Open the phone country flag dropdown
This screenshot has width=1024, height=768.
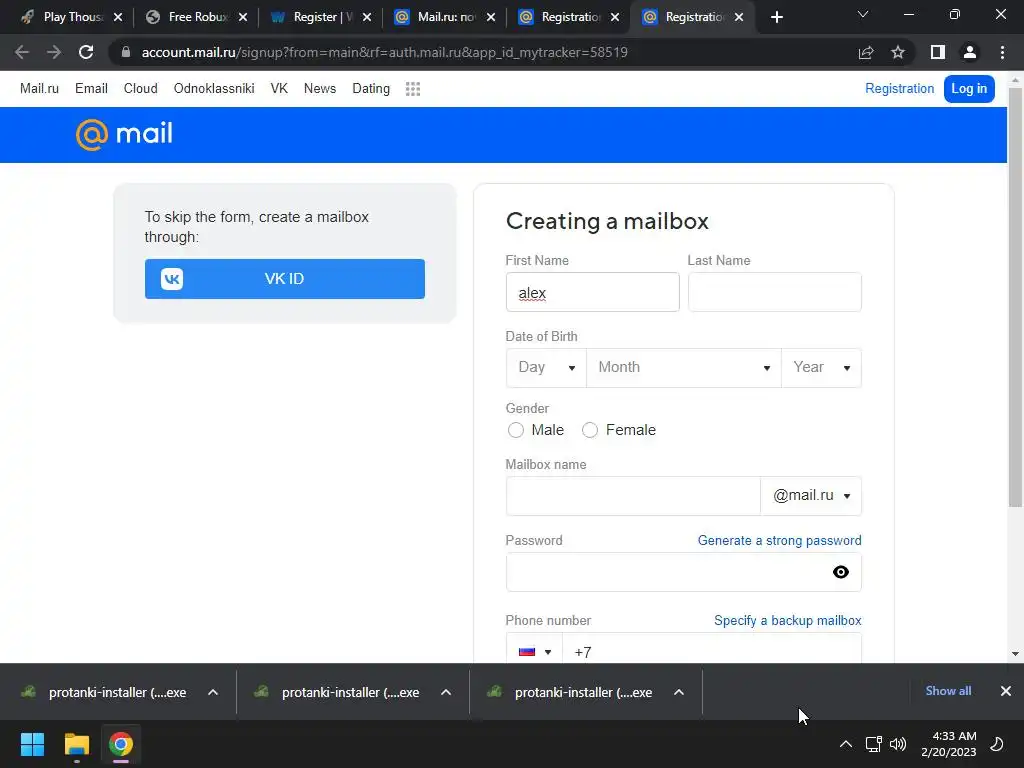[x=534, y=651]
